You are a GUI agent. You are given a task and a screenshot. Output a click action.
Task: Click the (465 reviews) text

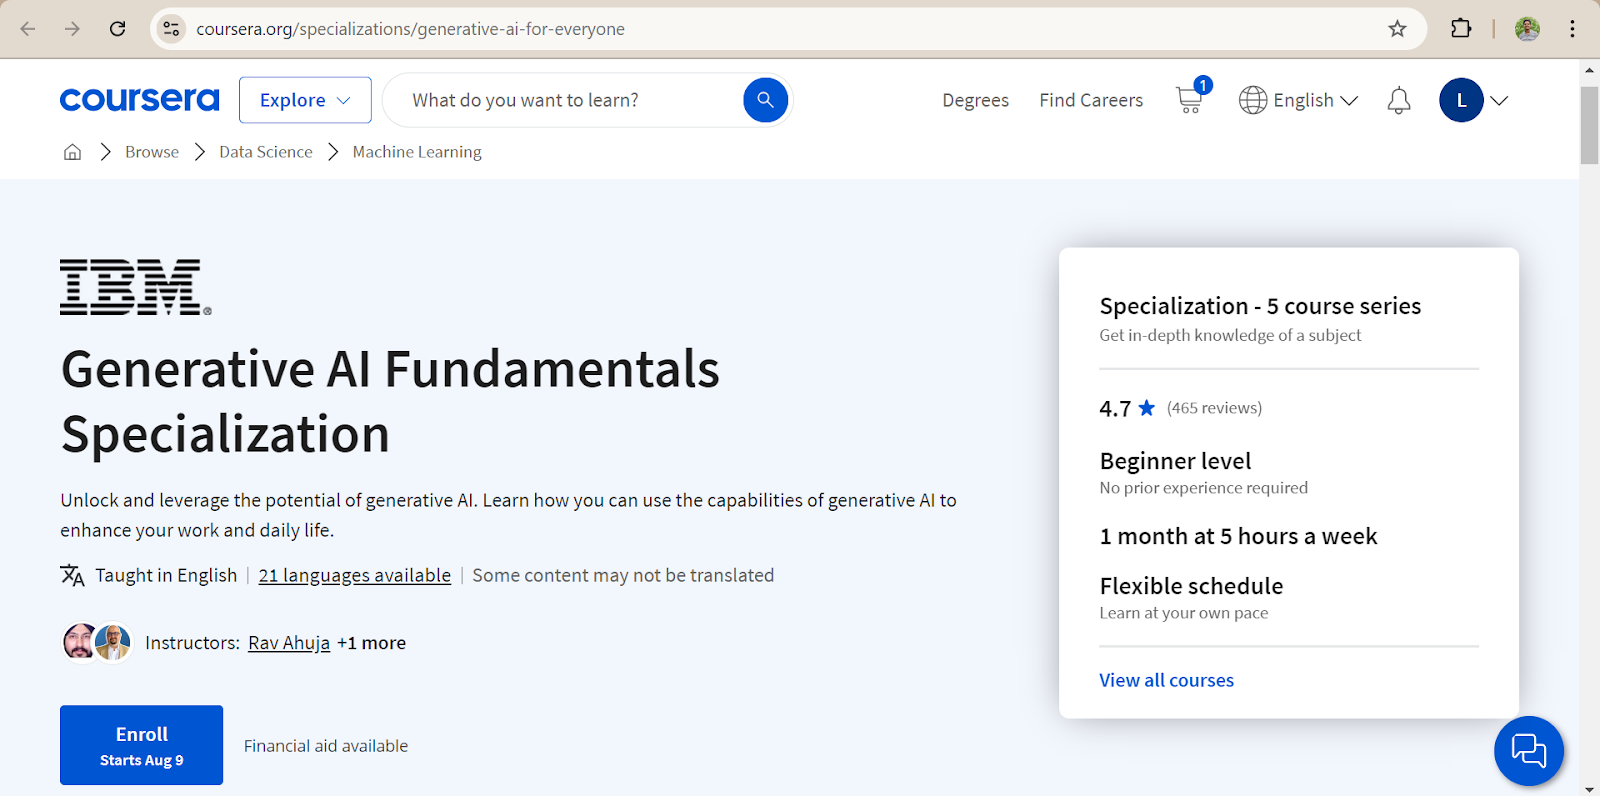[1214, 408]
